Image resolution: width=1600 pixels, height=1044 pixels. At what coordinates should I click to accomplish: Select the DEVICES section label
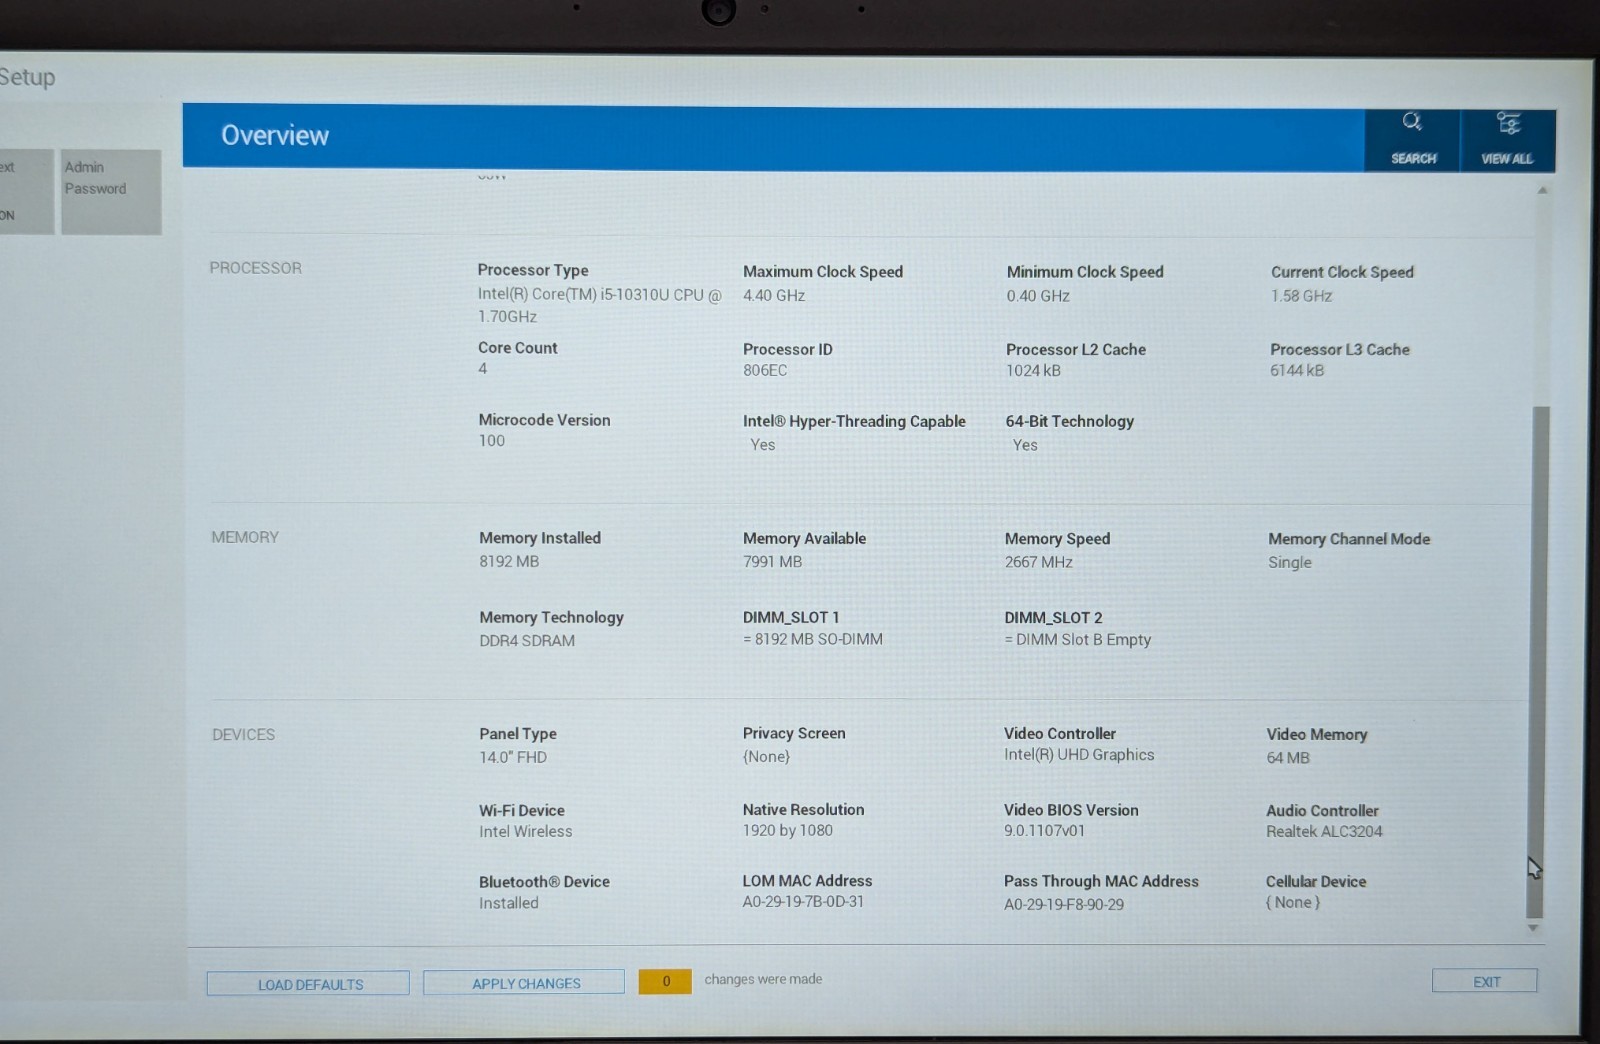tap(243, 734)
